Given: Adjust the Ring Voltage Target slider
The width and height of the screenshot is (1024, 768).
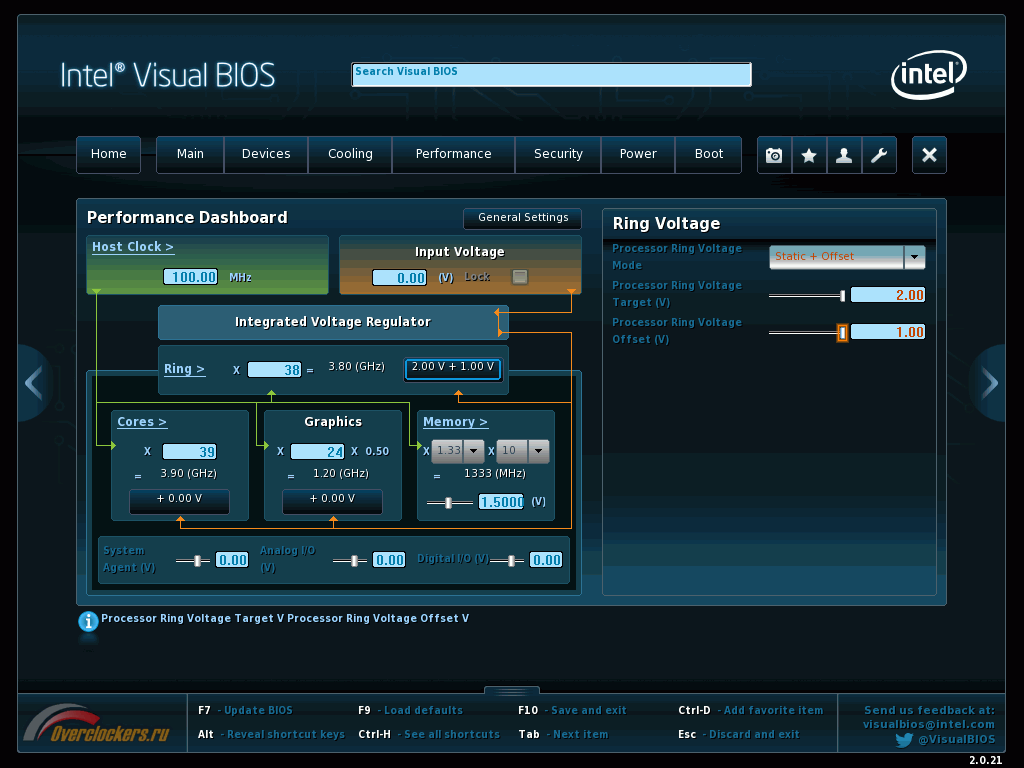Looking at the screenshot, I should pyautogui.click(x=807, y=296).
